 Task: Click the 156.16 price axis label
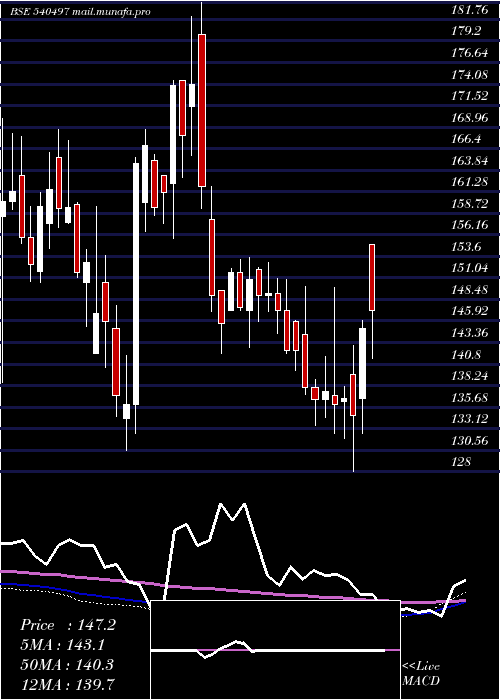[x=469, y=225]
